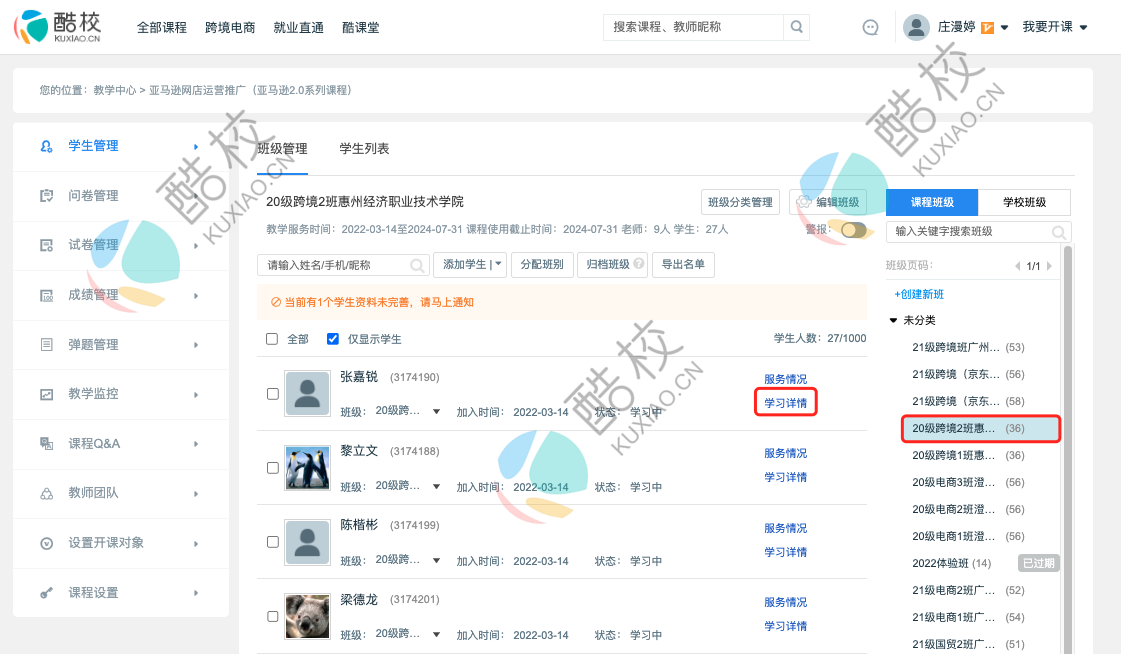The height and width of the screenshot is (654, 1121).
Task: Open 张嘉锐's avatar thumbnail
Action: click(x=307, y=394)
